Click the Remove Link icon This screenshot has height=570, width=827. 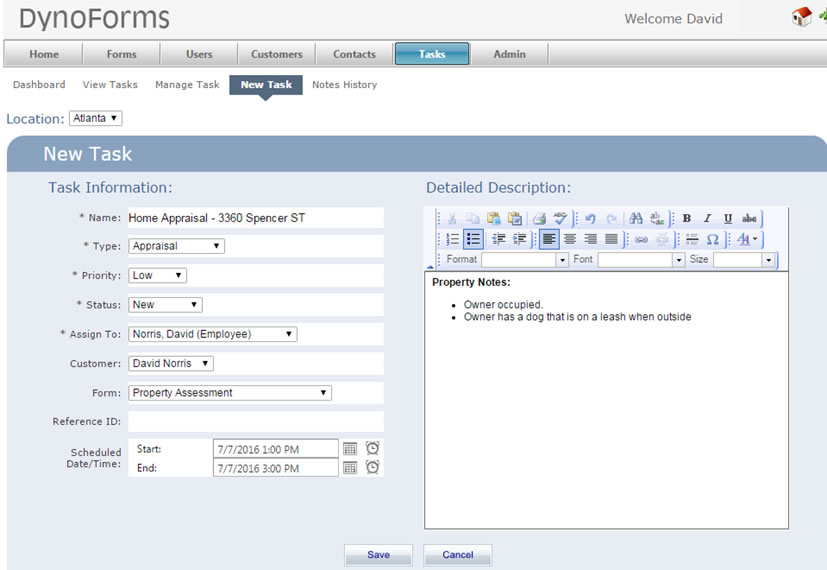[662, 239]
